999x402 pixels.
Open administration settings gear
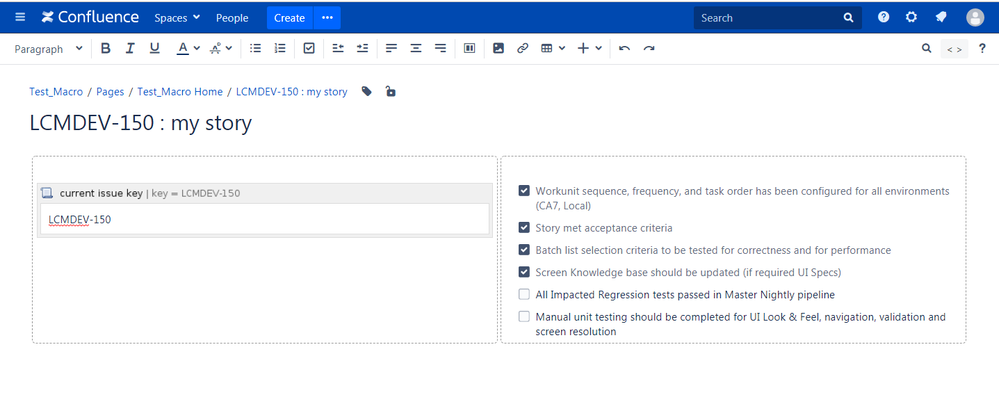[911, 17]
